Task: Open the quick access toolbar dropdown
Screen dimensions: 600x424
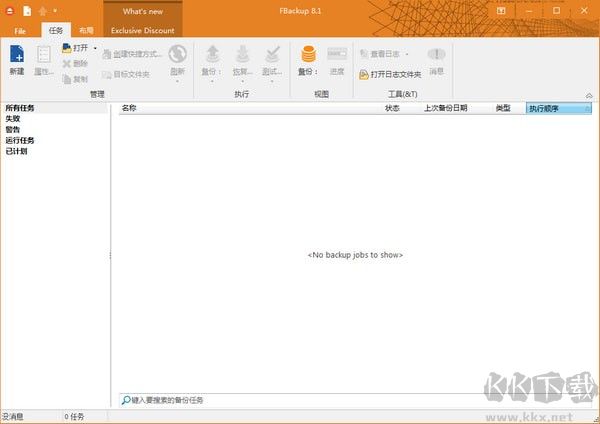Action: [x=55, y=11]
